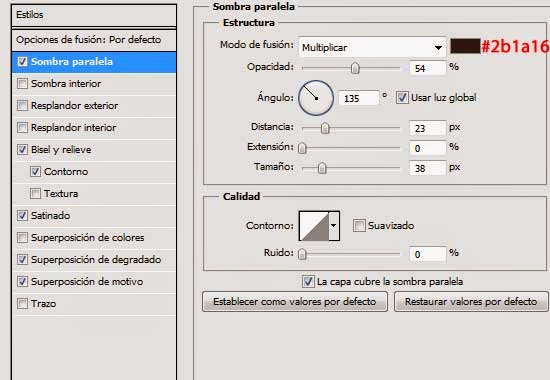This screenshot has width=550, height=380.
Task: Open the Resplandor interior settings row
Action: [x=94, y=128]
